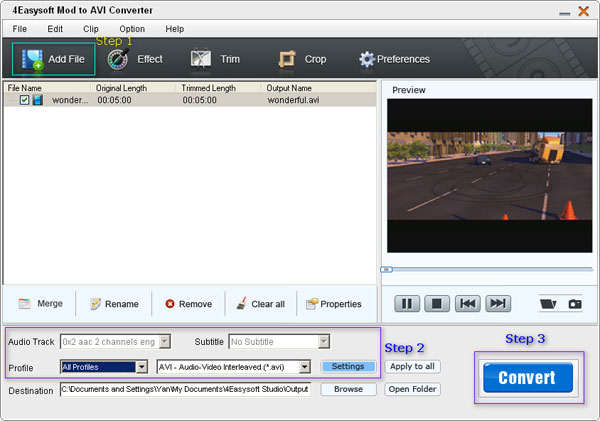Image resolution: width=600 pixels, height=421 pixels.
Task: Open the Help menu
Action: 174,29
